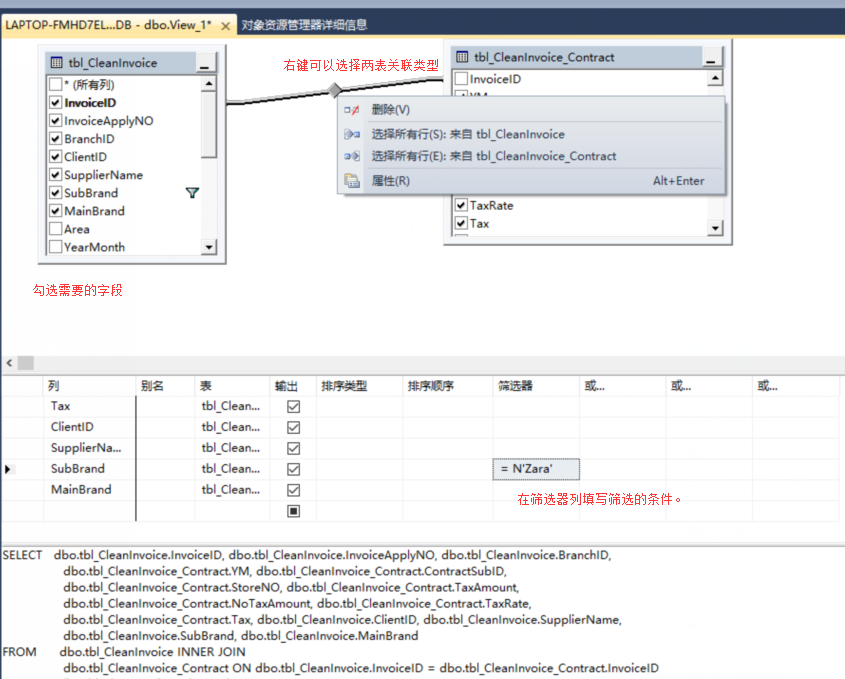Click the filter cell for MainBrand row
Image resolution: width=845 pixels, height=679 pixels.
point(536,490)
